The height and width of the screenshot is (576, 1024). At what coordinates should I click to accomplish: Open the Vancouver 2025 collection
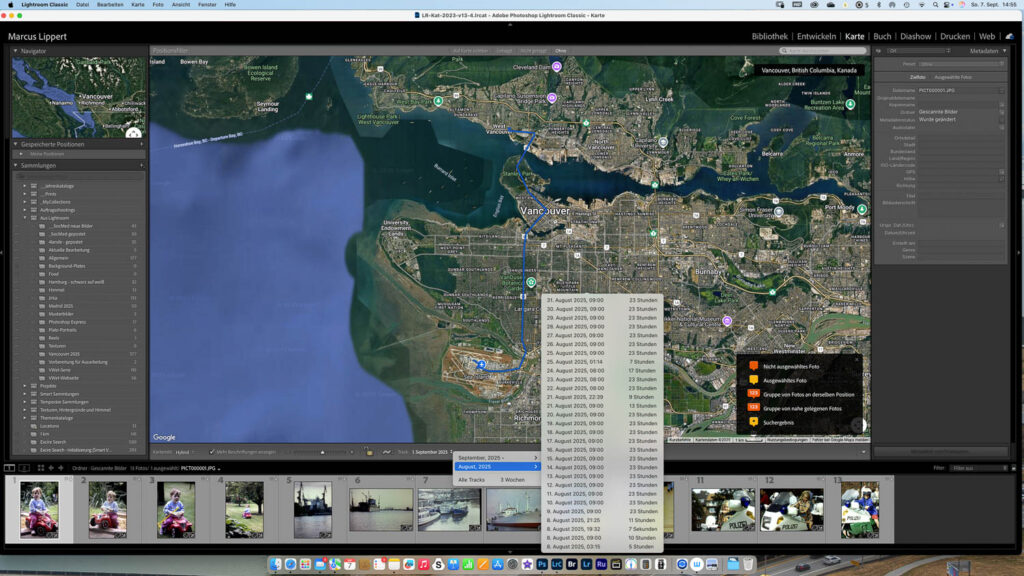64,354
